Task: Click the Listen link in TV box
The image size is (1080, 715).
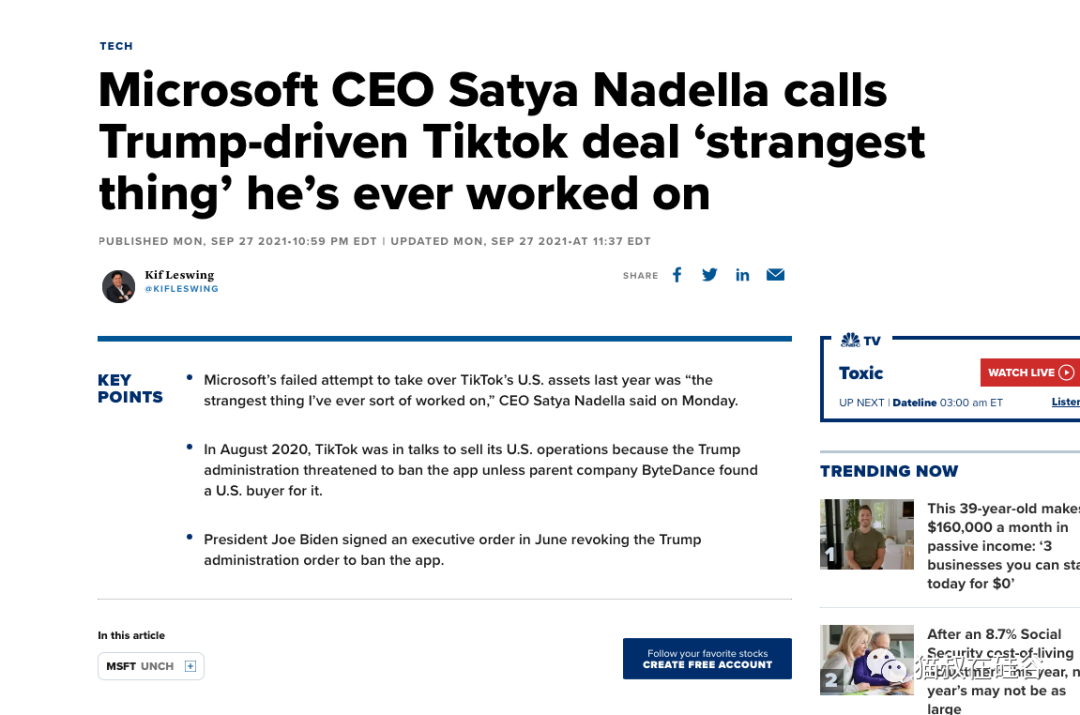Action: coord(1065,402)
